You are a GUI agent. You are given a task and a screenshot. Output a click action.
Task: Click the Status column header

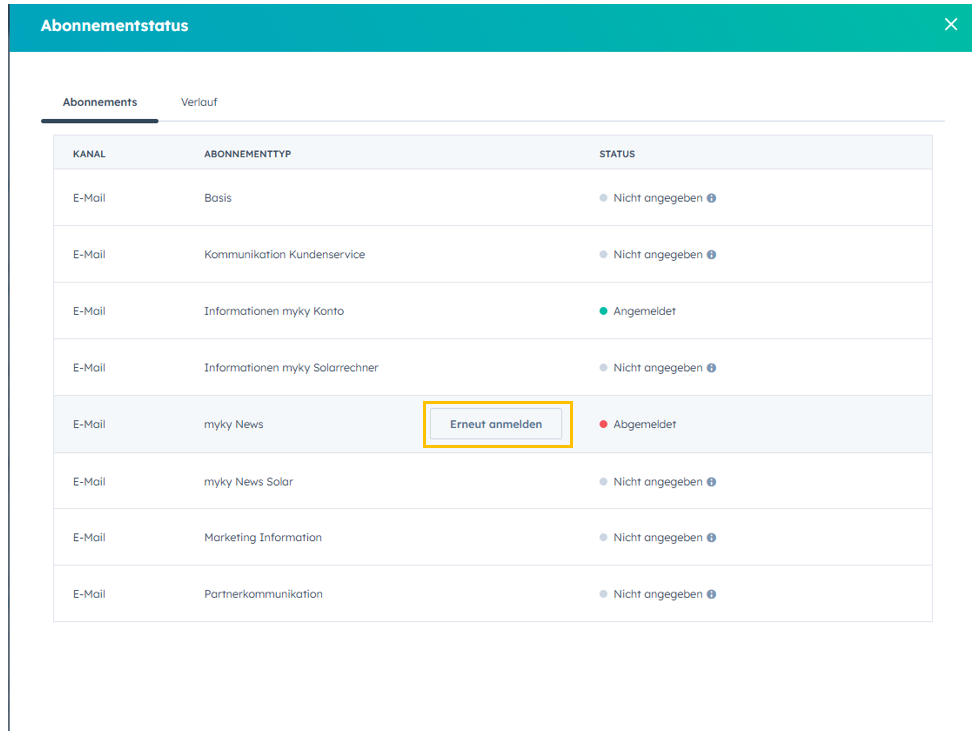617,154
